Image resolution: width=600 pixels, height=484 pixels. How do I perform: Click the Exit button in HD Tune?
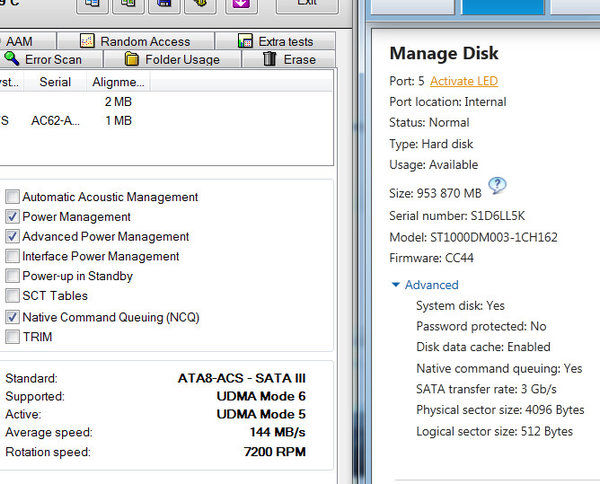click(x=307, y=5)
